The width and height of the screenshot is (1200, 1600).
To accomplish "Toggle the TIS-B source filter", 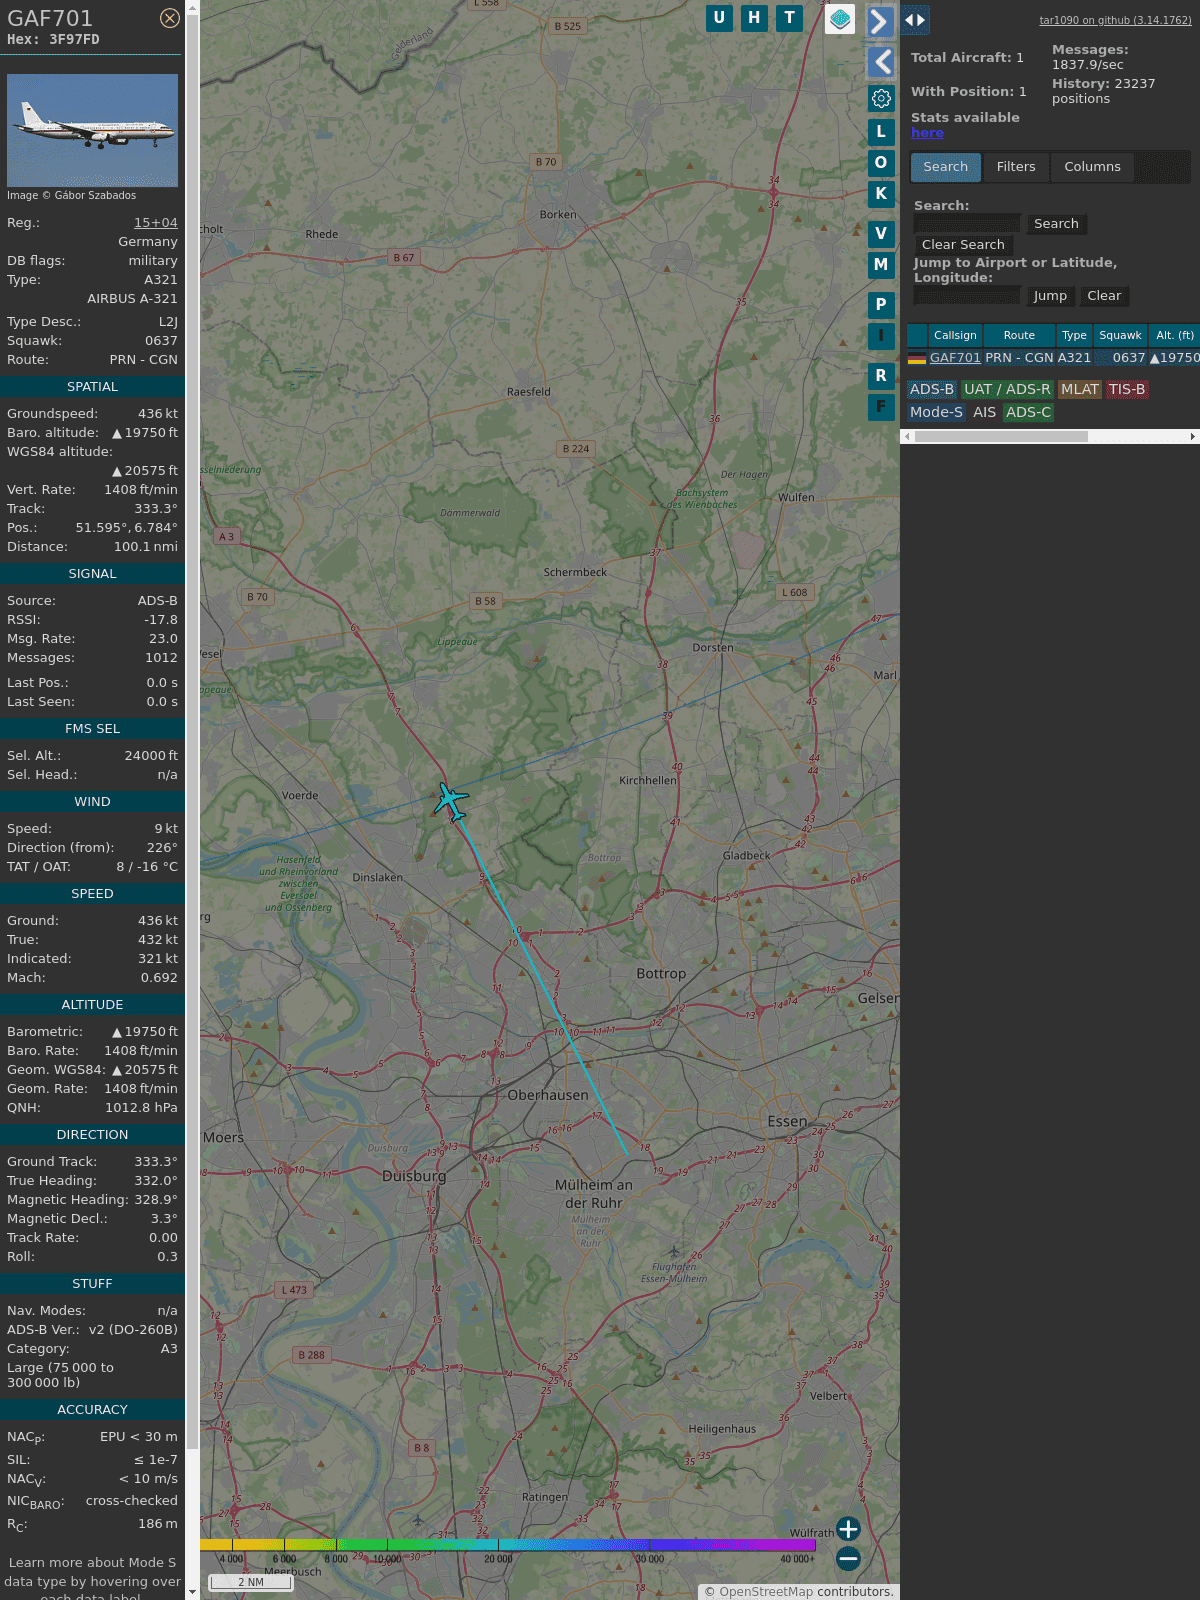I will (1126, 389).
